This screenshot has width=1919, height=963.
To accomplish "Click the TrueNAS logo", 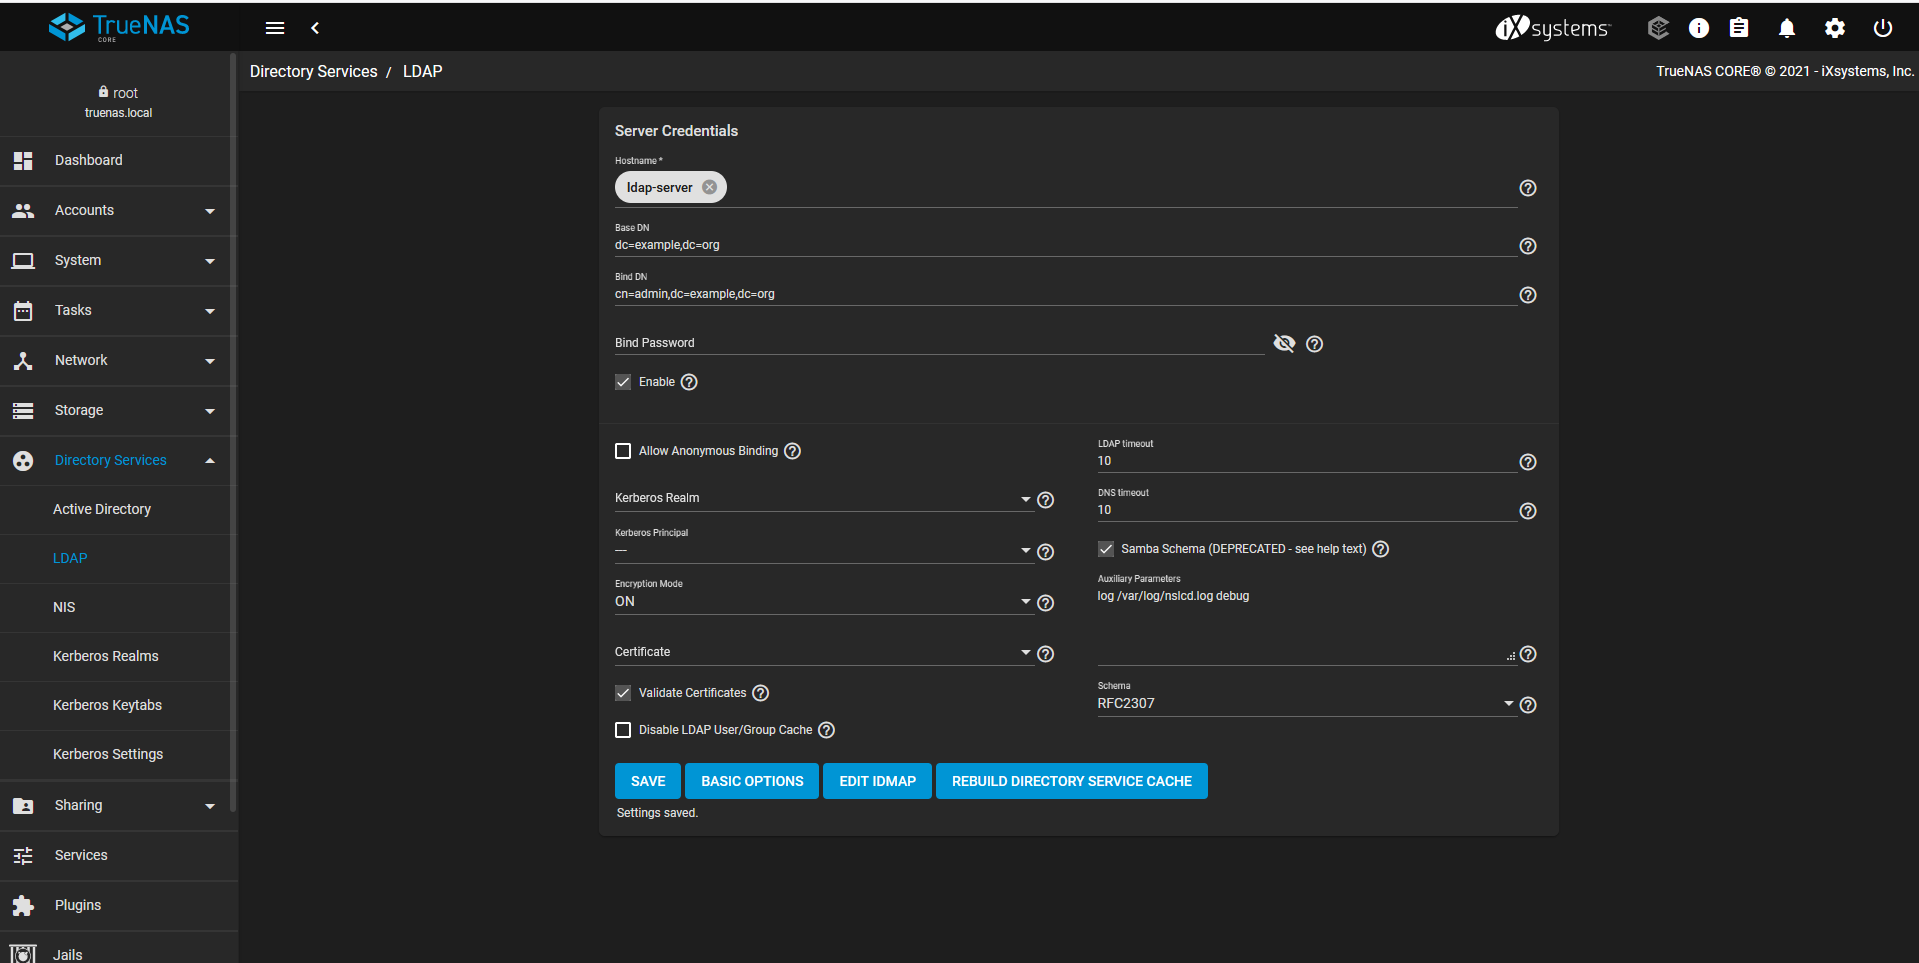I will click(119, 27).
